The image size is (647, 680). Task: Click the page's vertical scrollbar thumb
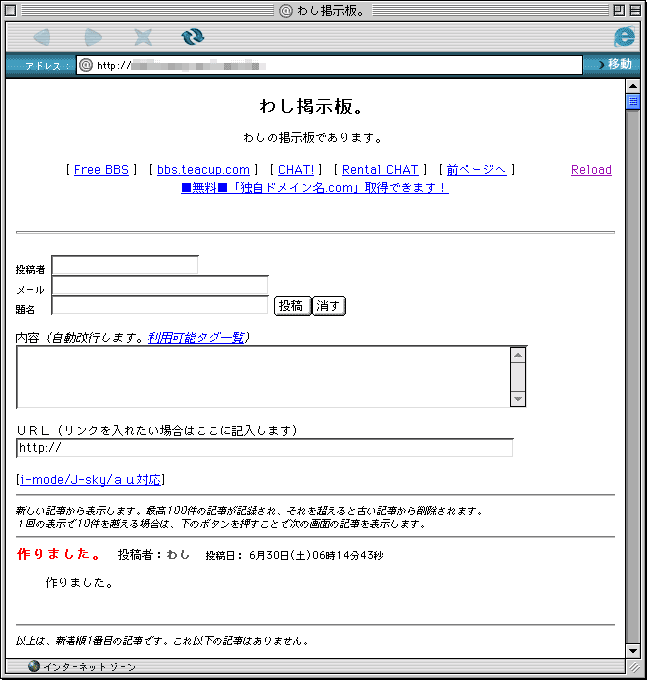coord(633,102)
